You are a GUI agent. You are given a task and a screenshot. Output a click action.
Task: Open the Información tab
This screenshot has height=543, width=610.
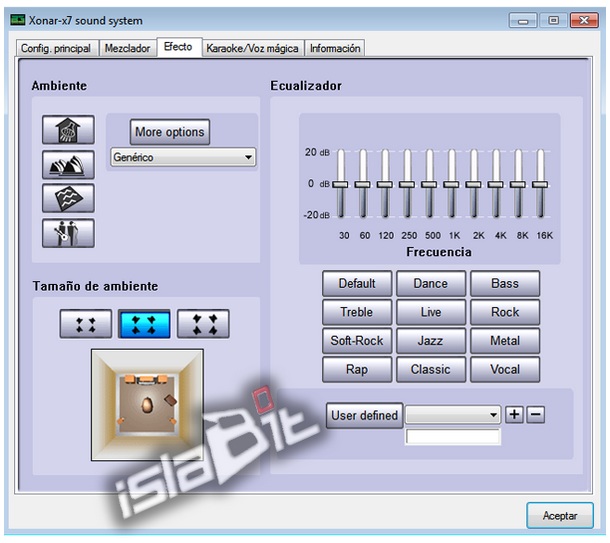click(x=335, y=48)
